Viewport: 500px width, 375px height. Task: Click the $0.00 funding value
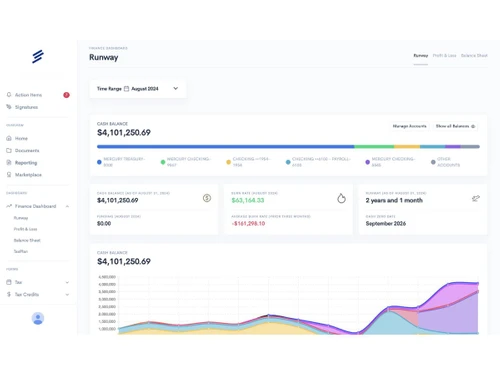[x=104, y=223]
